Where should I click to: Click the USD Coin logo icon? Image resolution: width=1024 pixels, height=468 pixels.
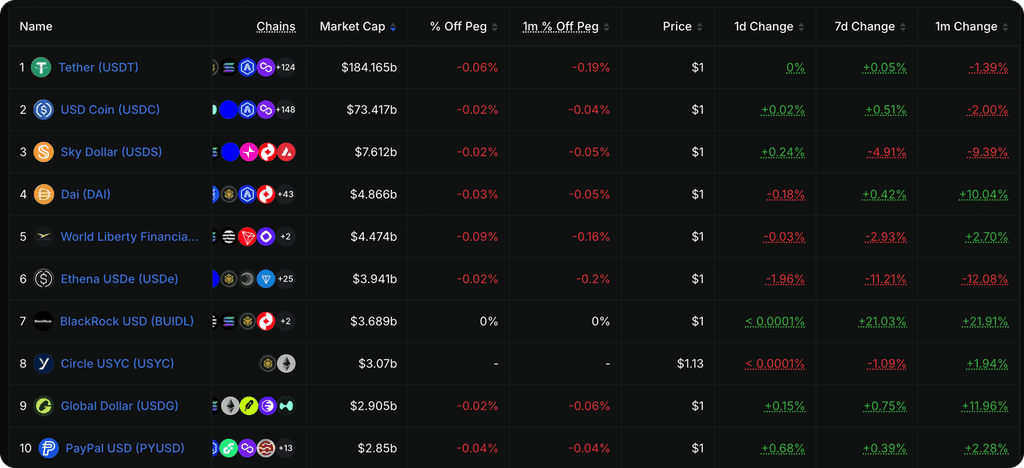(x=43, y=110)
